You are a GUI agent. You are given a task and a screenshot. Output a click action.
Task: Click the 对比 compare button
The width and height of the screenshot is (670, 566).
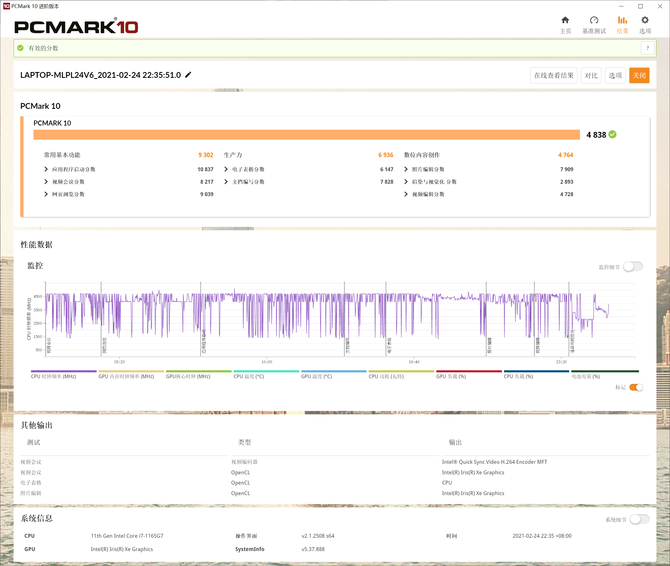pyautogui.click(x=591, y=75)
